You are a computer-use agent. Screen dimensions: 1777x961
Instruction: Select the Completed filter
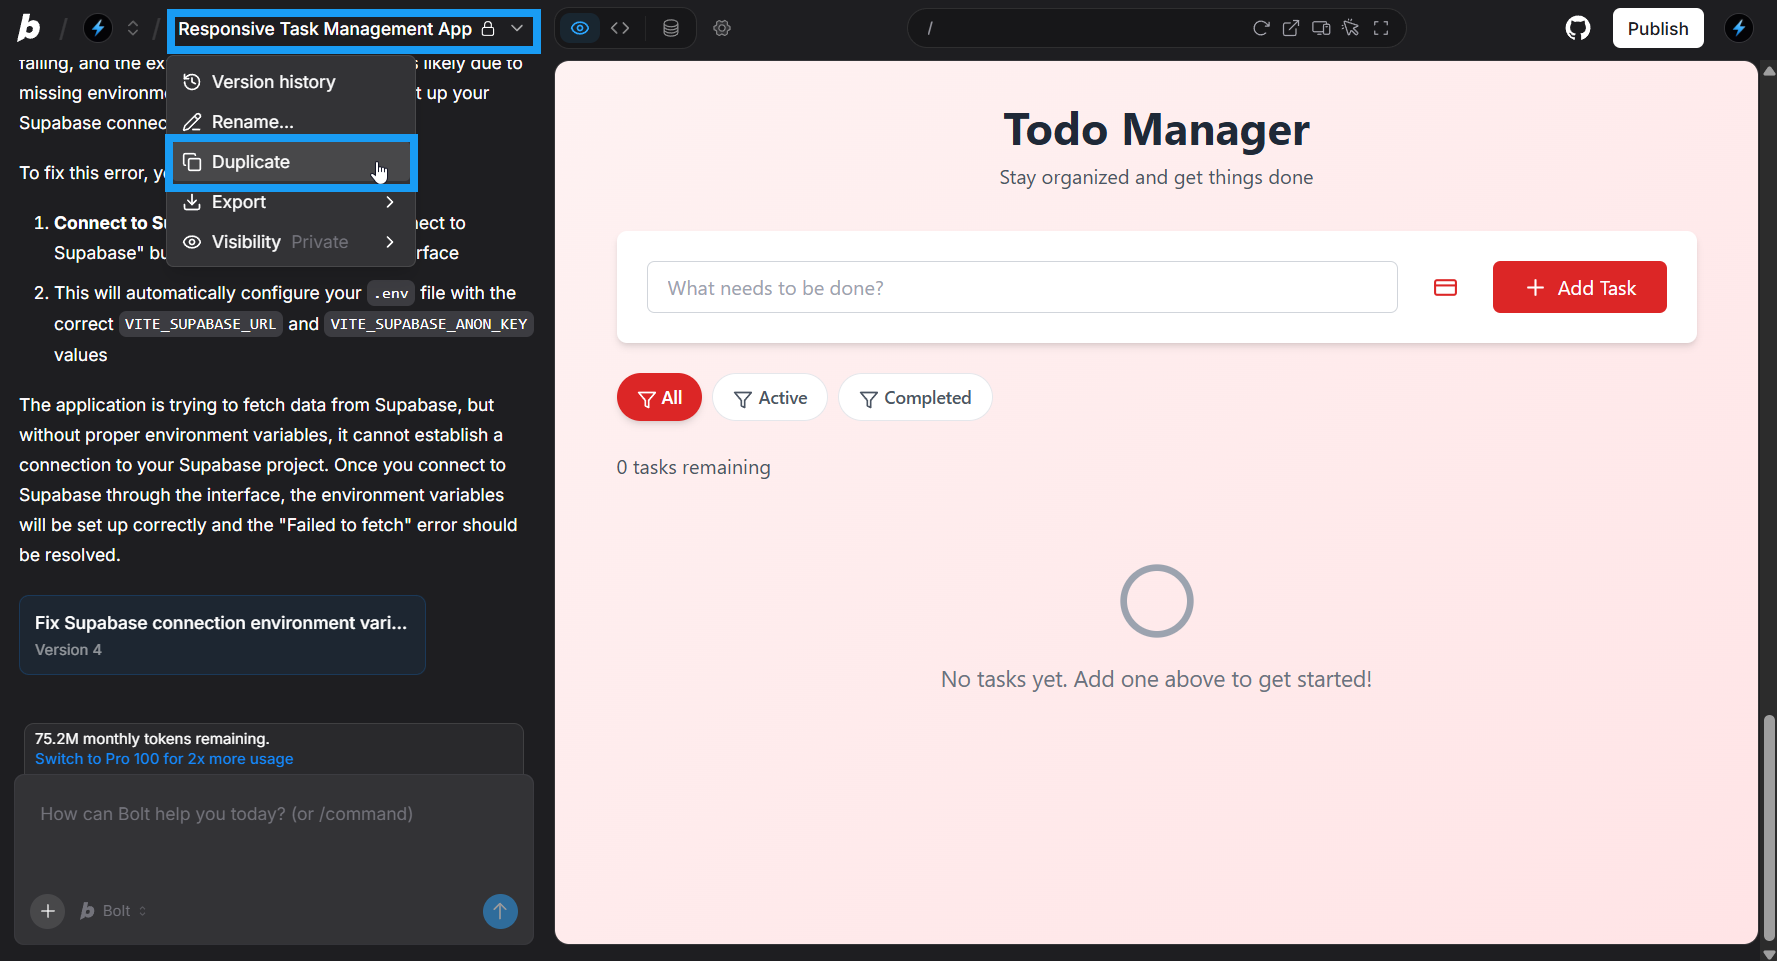pyautogui.click(x=915, y=398)
